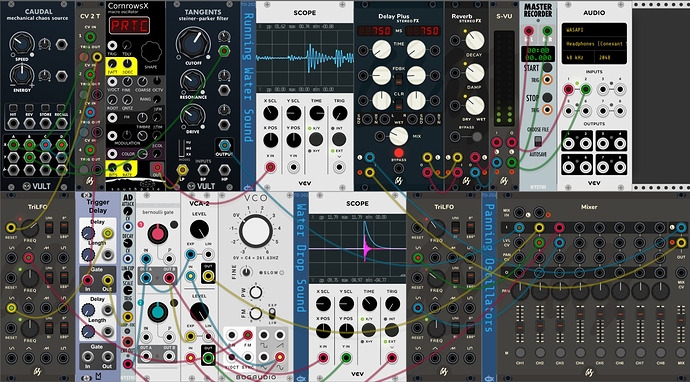The image size is (690, 382).
Task: Hit the red BYPASS button on Delay Plus
Action: 399,153
